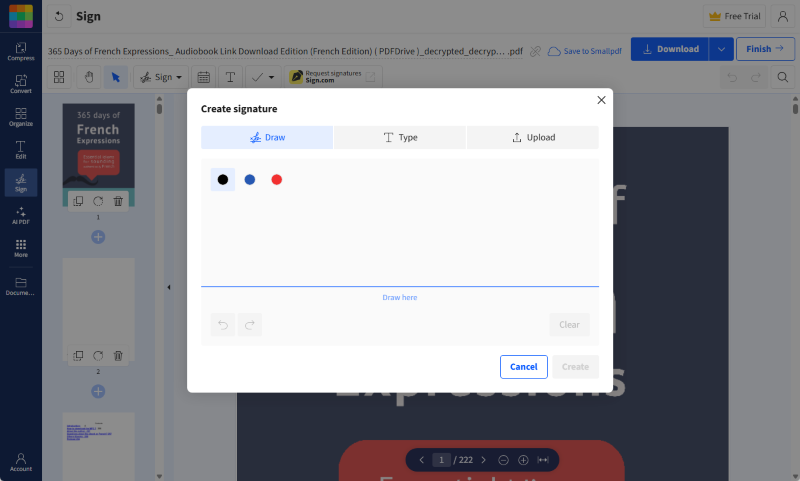Switch to the Draw tab
800x481 pixels.
[x=267, y=137]
